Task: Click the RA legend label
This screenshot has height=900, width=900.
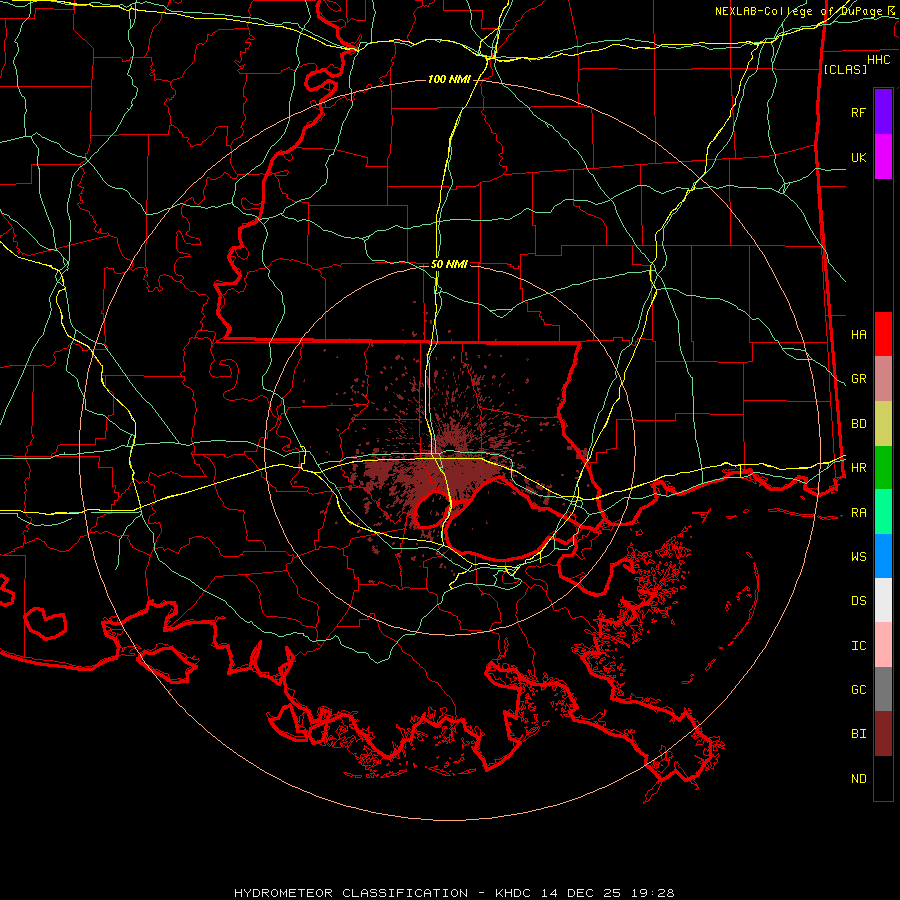Action: tap(858, 512)
